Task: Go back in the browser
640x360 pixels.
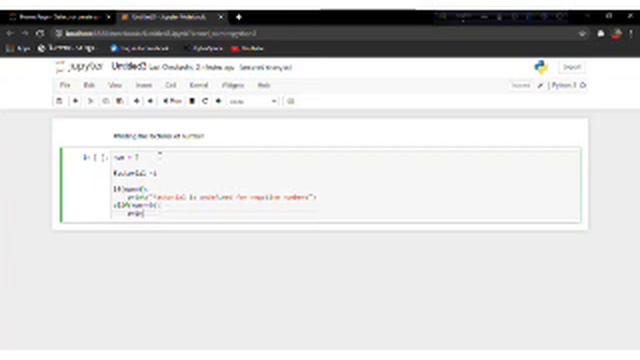Action: (10, 33)
